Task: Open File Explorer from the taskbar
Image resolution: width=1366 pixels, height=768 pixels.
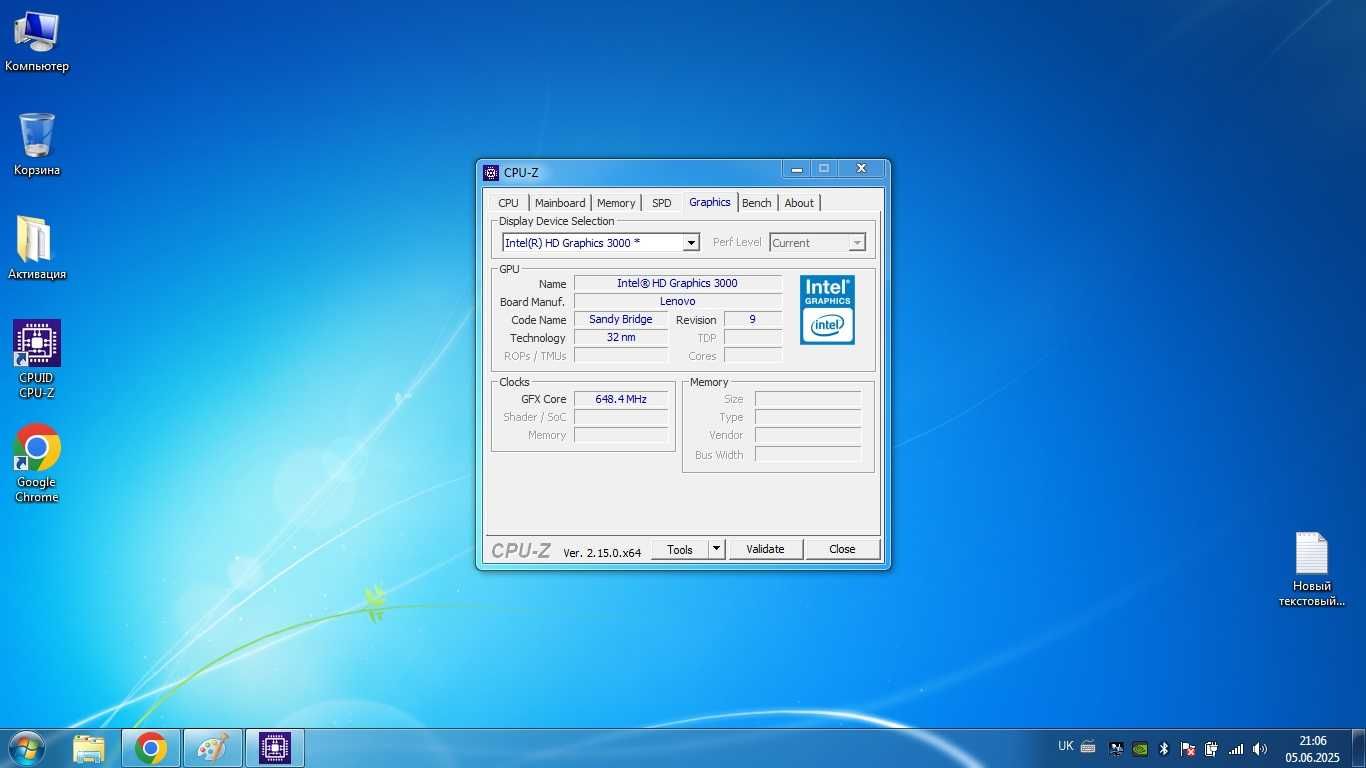Action: pos(89,748)
